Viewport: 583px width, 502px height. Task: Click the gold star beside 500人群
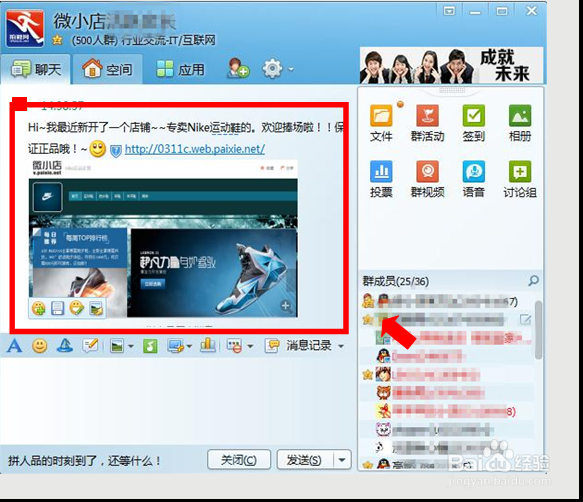[57, 39]
